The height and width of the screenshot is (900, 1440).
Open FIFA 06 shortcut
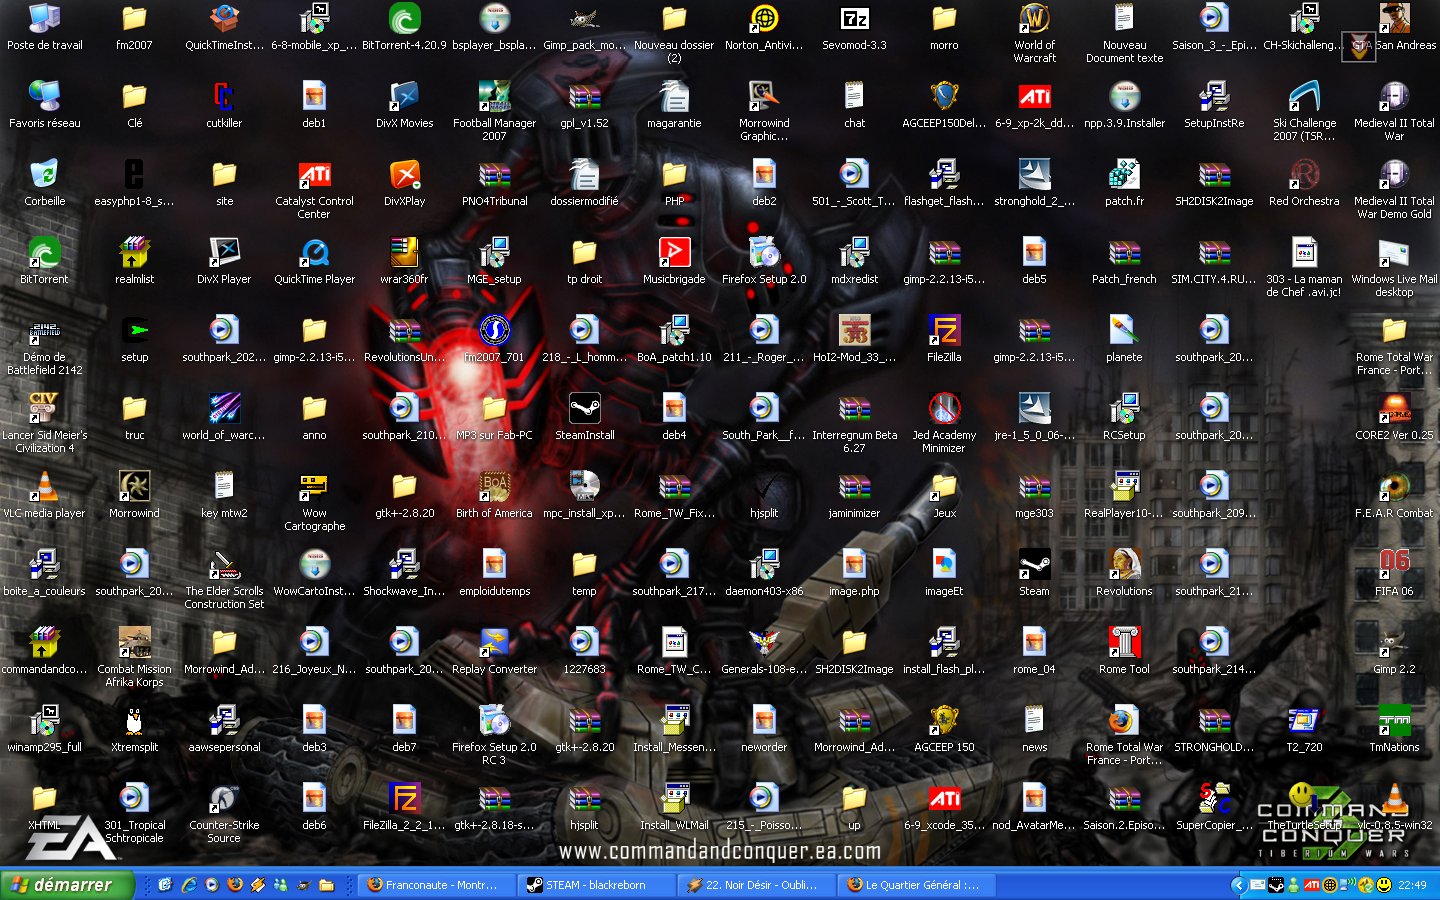click(x=1395, y=573)
